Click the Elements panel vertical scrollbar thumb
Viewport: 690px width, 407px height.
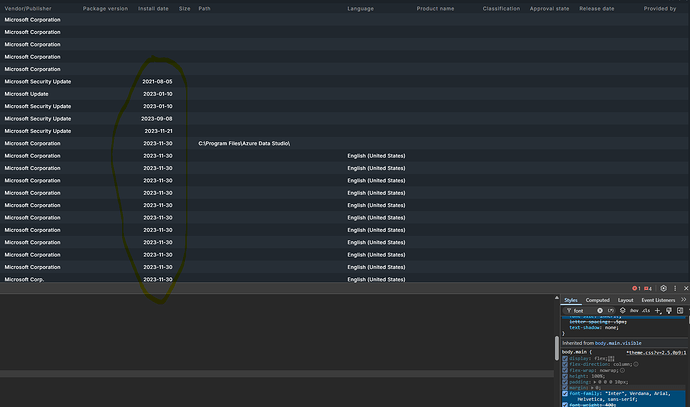coord(557,348)
